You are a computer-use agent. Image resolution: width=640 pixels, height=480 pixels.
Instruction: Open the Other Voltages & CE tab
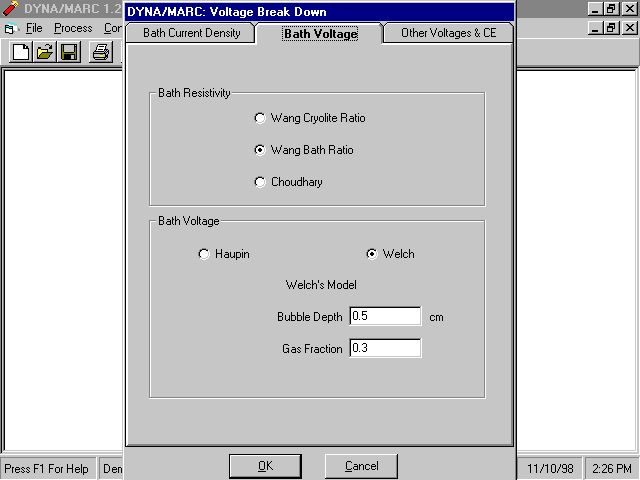[448, 33]
